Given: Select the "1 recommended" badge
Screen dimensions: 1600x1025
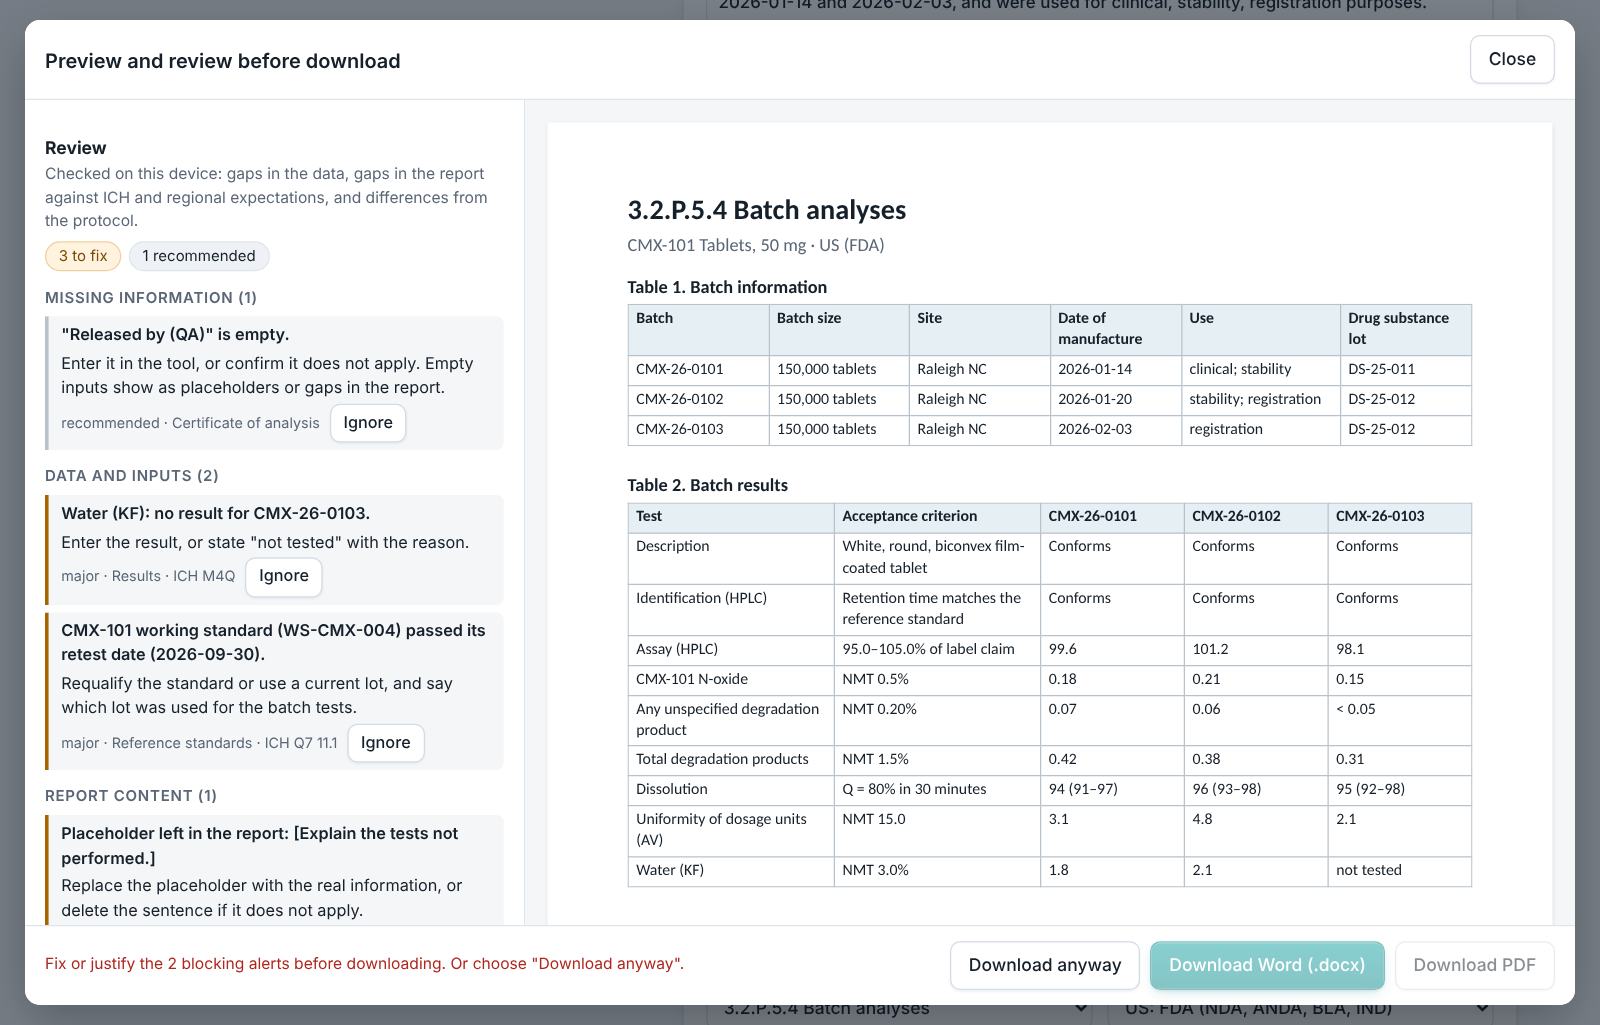Looking at the screenshot, I should (199, 256).
